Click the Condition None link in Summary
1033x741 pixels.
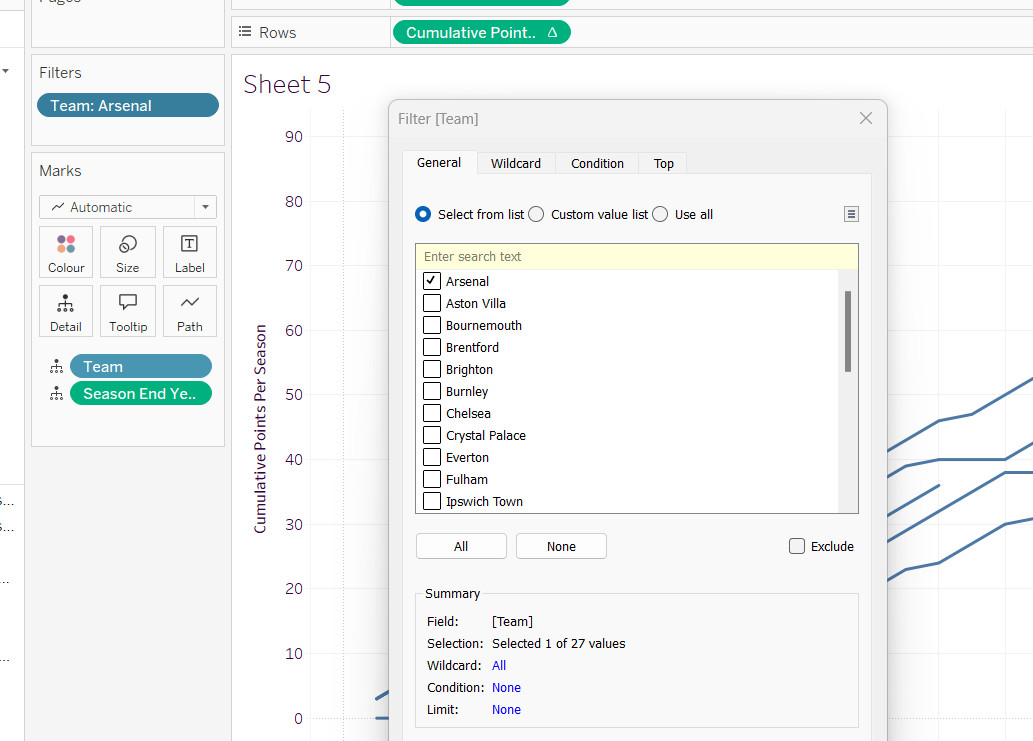point(506,688)
